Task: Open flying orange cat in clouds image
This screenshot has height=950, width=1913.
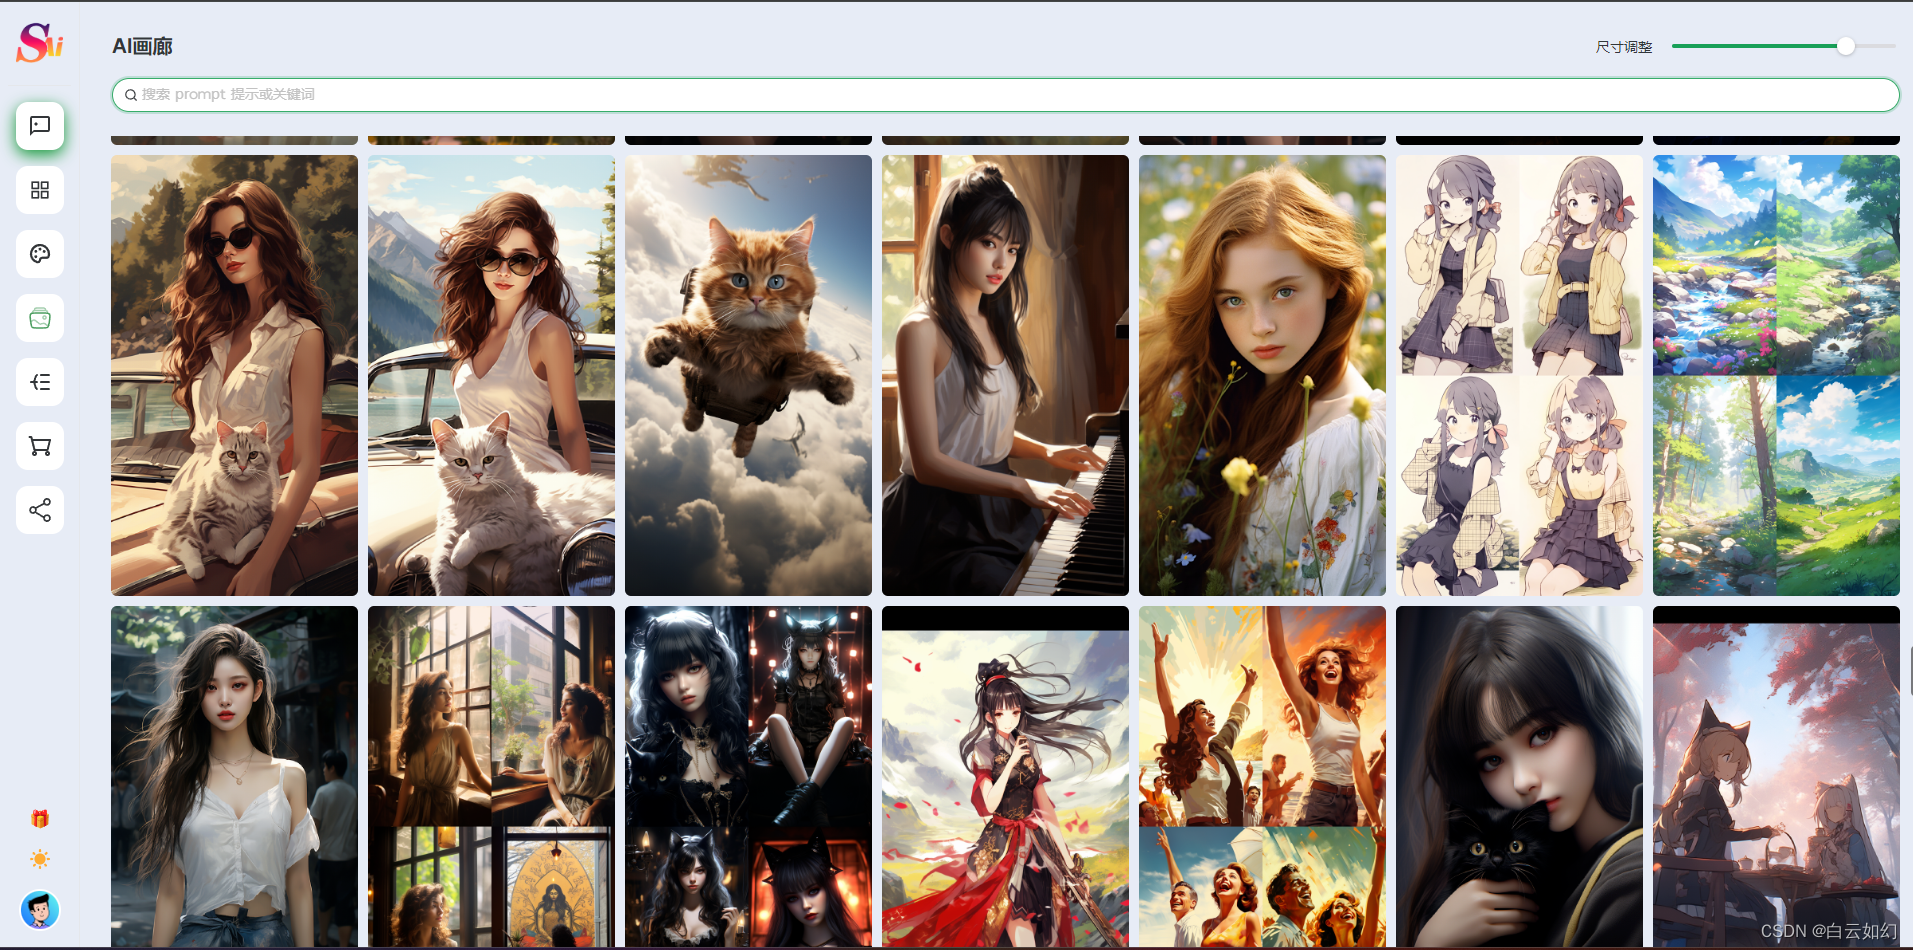Action: (748, 375)
